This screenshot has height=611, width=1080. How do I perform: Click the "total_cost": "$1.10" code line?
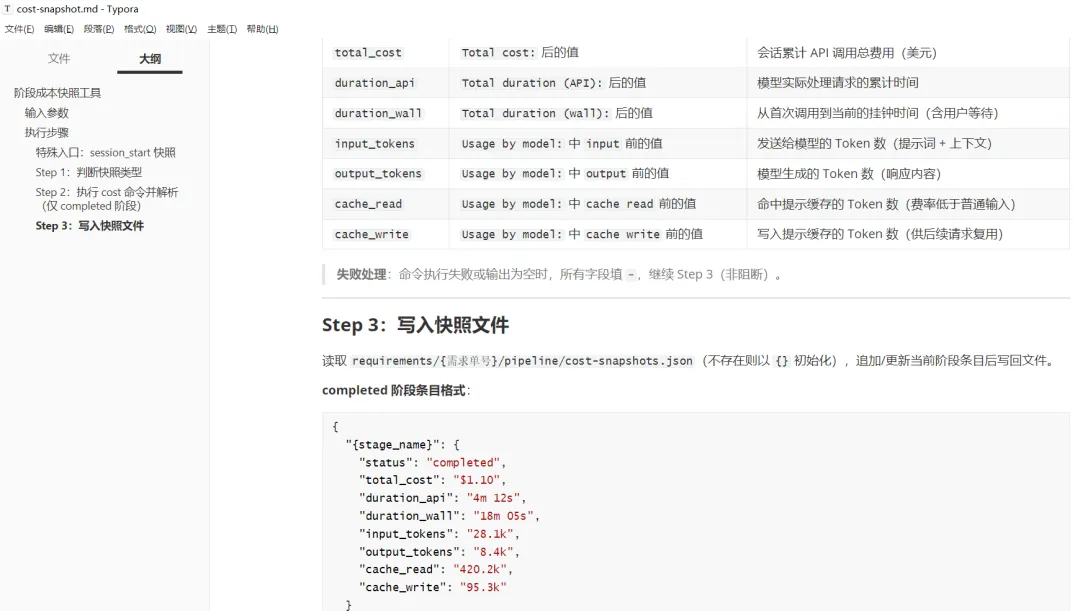tap(432, 480)
